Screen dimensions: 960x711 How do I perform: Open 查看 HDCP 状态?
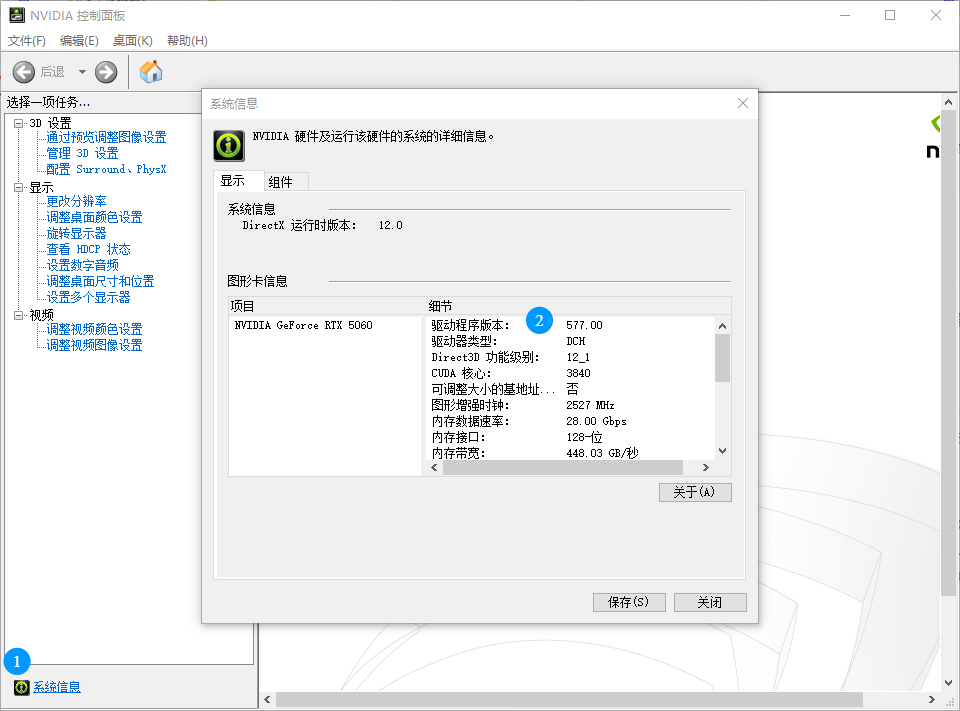(88, 249)
